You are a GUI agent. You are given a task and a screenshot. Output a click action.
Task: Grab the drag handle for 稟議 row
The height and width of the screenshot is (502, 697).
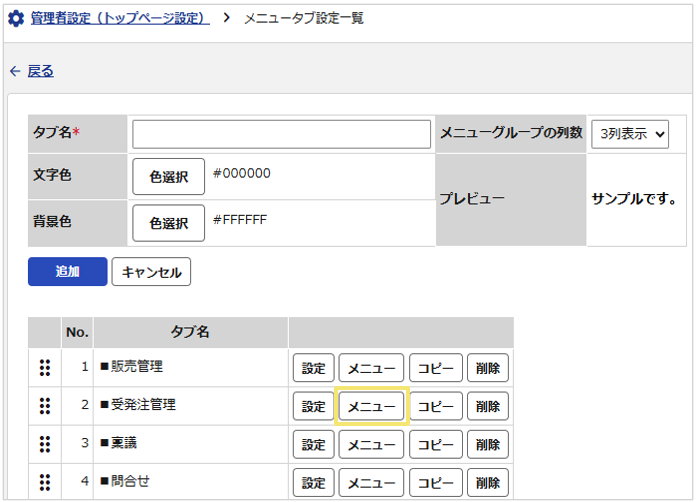pyautogui.click(x=45, y=444)
